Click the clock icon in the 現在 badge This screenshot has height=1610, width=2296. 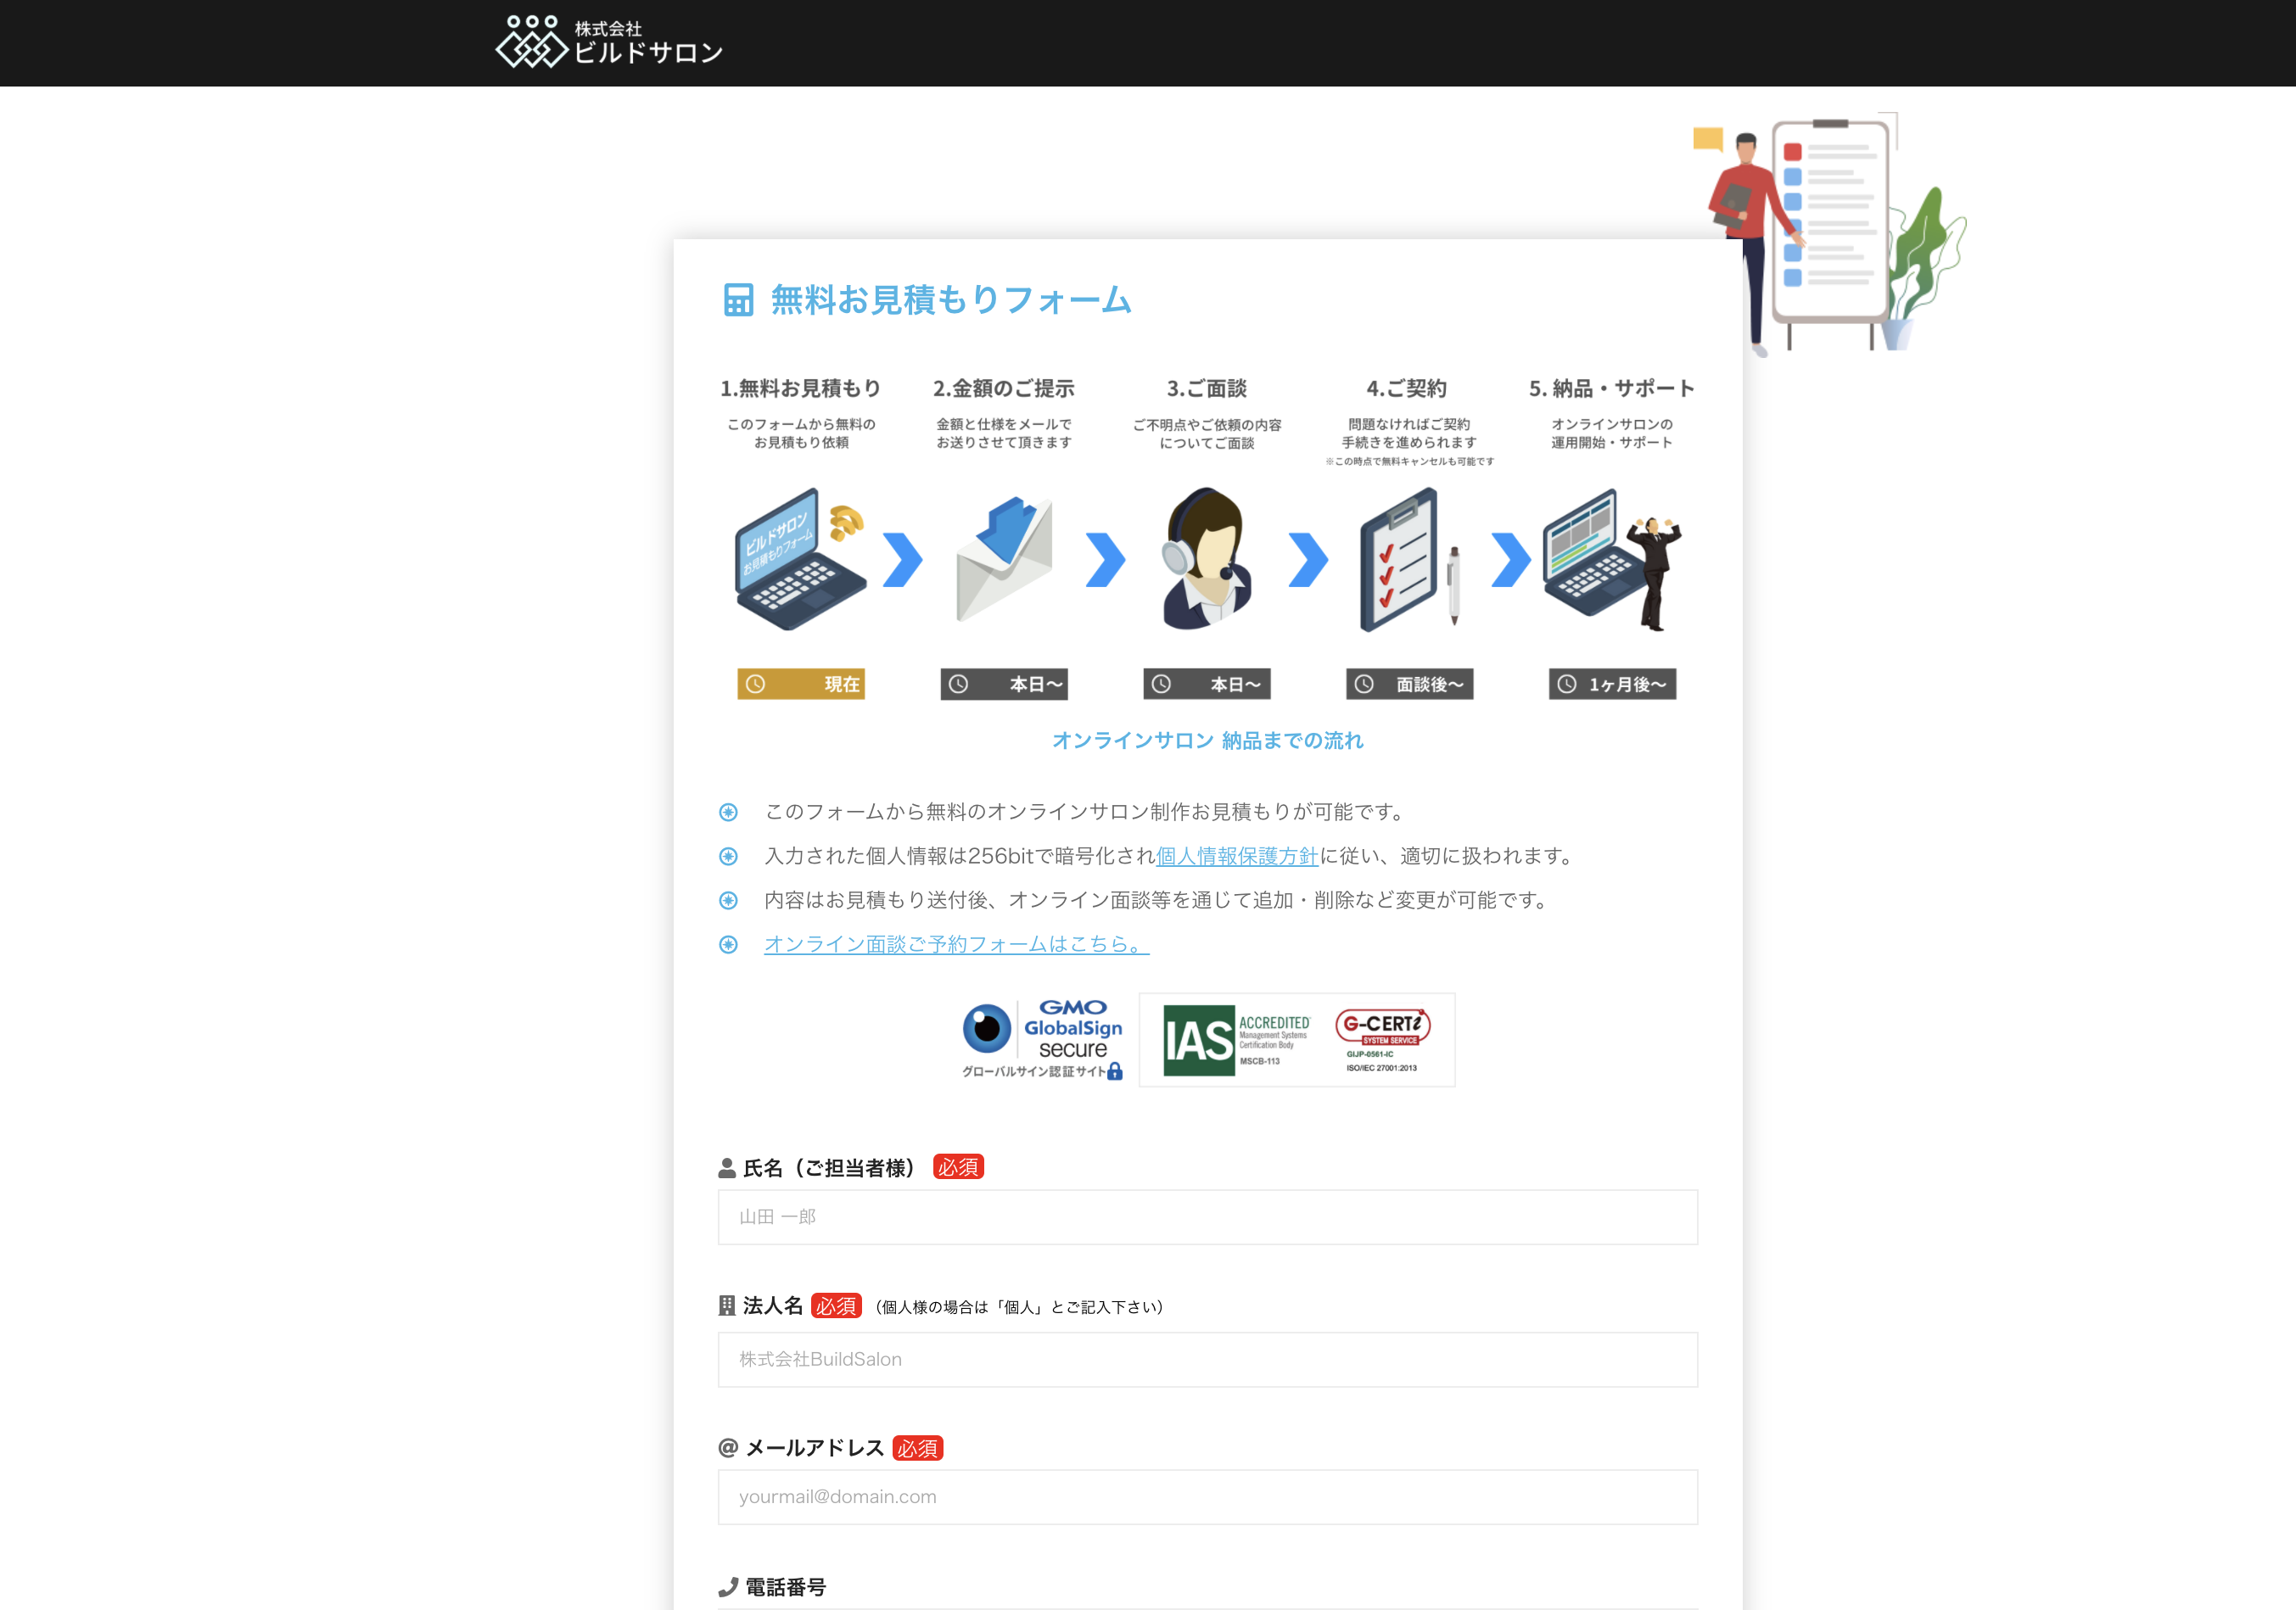(x=757, y=684)
